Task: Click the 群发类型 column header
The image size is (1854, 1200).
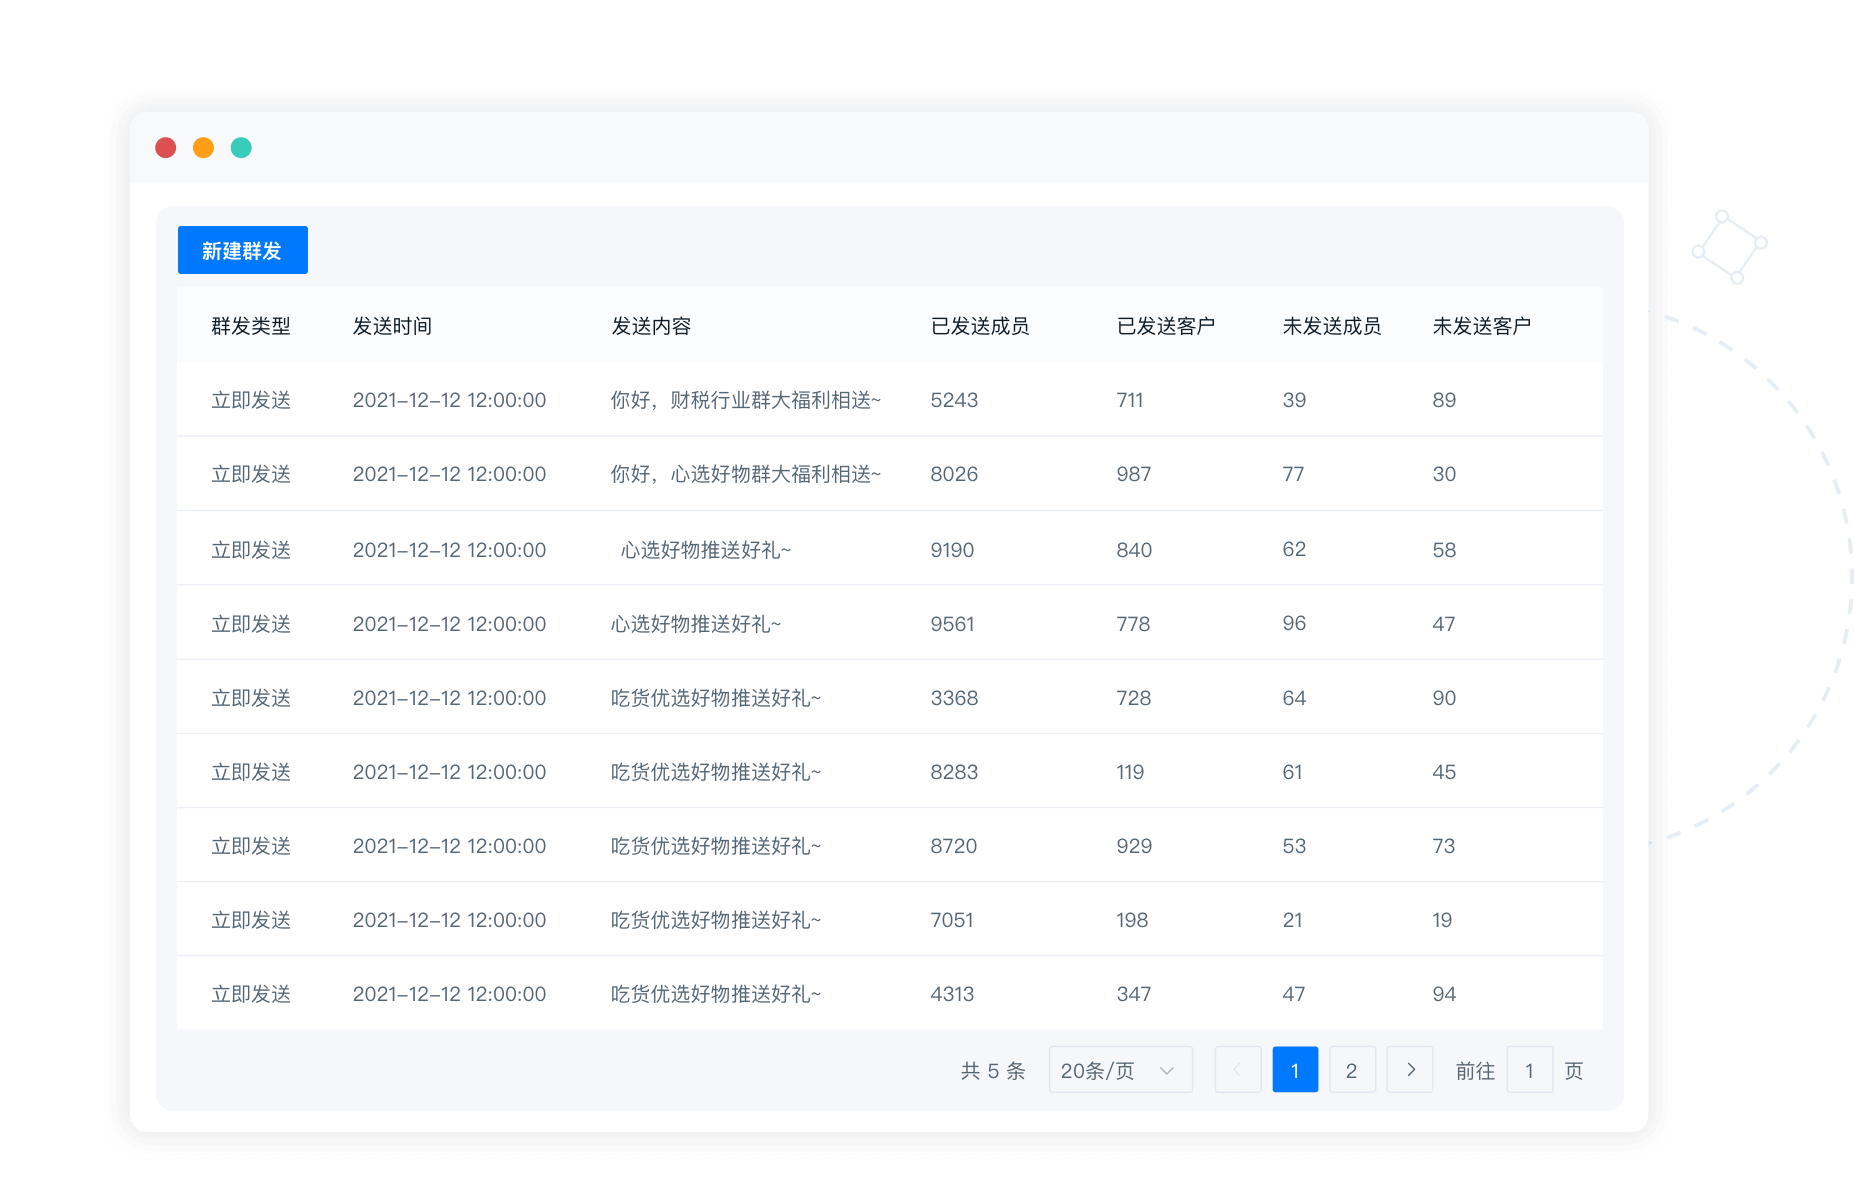Action: 251,326
